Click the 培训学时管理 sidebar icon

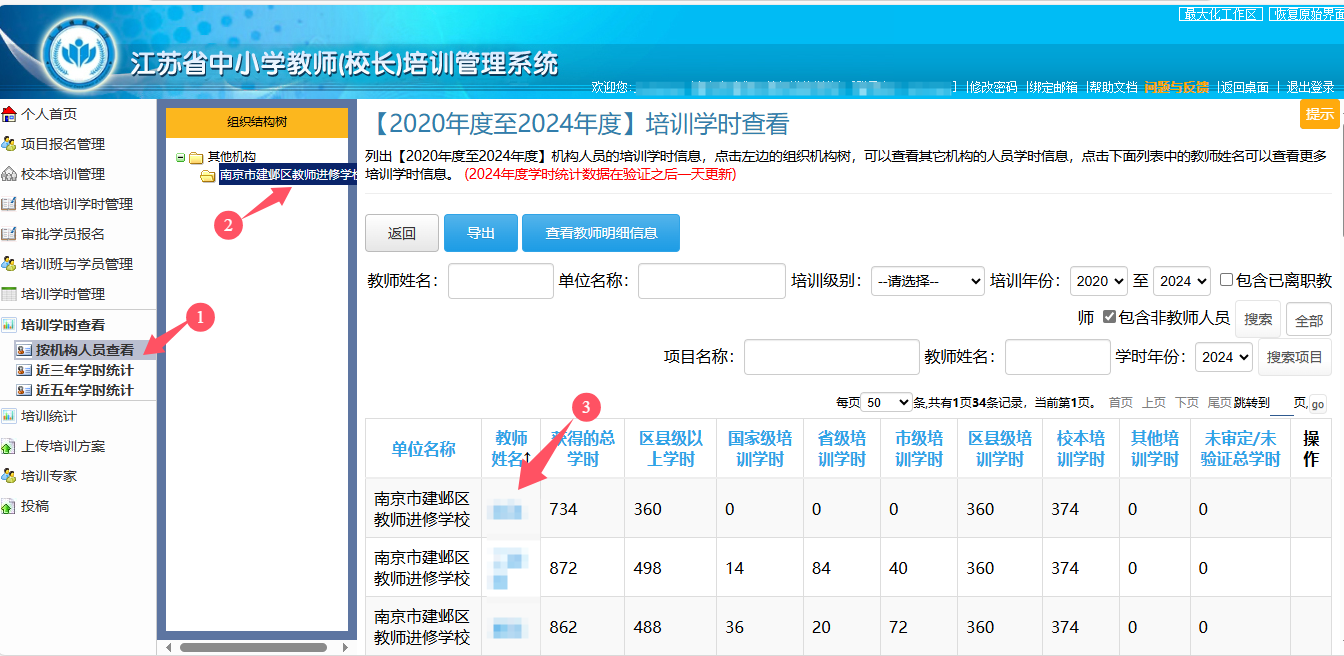coord(10,294)
